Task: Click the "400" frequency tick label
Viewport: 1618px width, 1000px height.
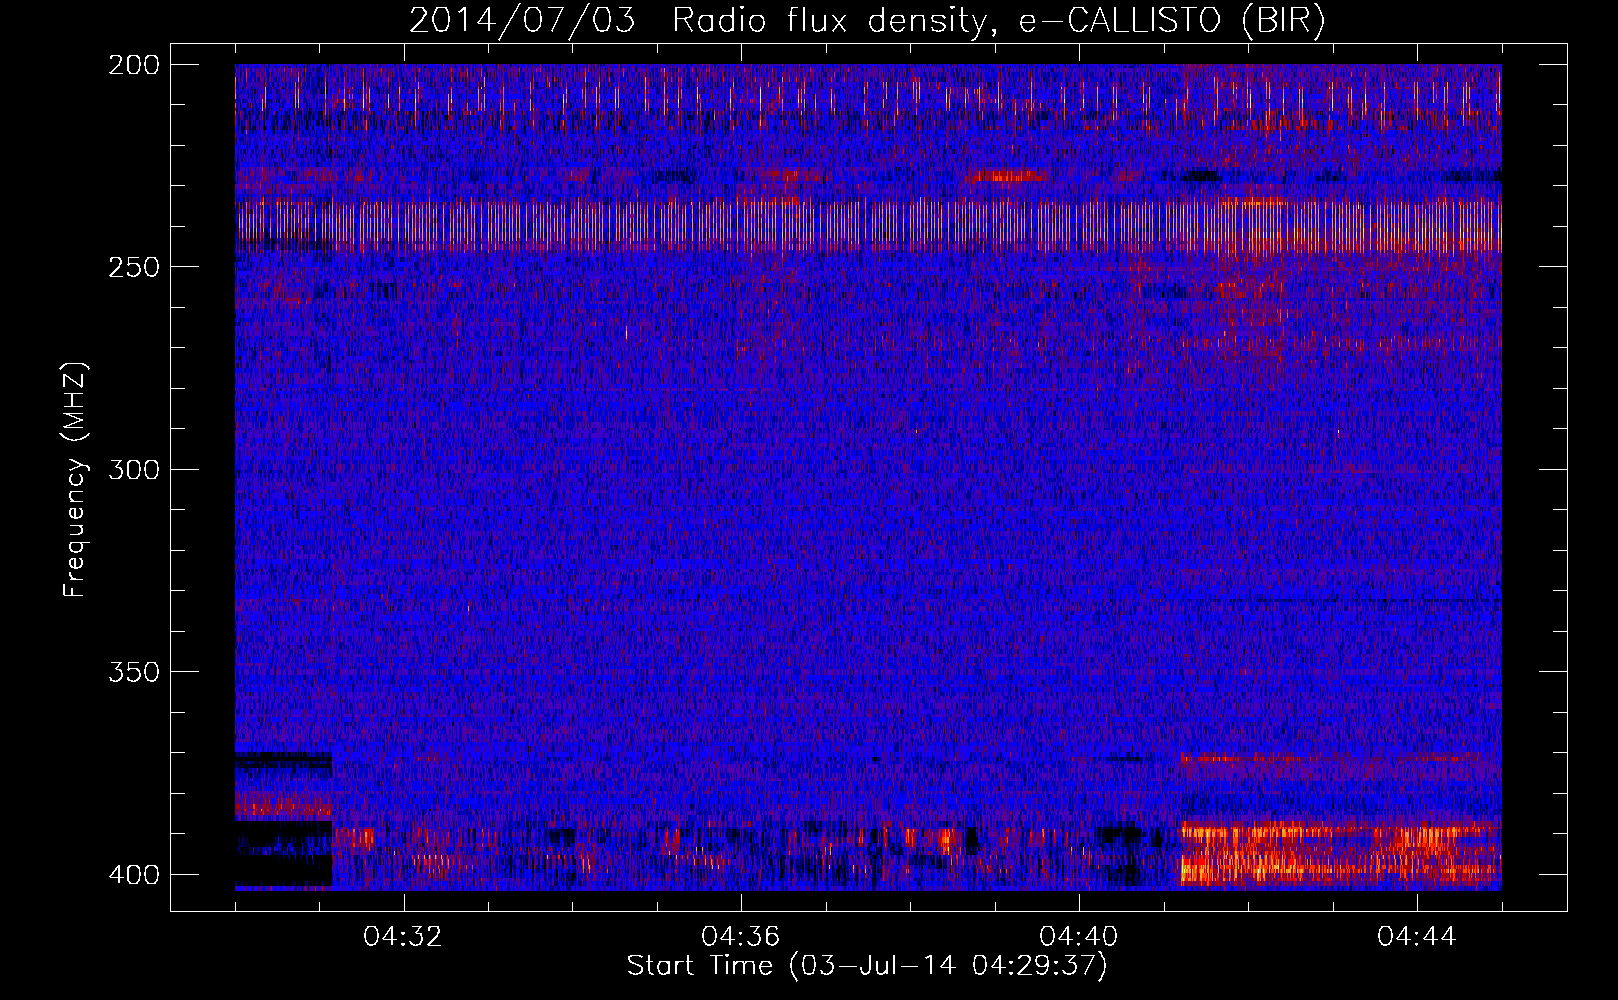Action: [x=133, y=875]
